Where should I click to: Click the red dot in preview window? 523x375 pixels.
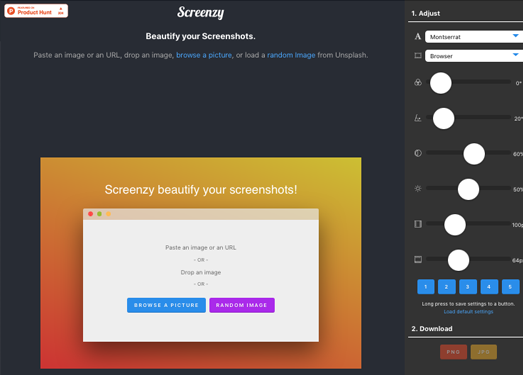pyautogui.click(x=90, y=214)
